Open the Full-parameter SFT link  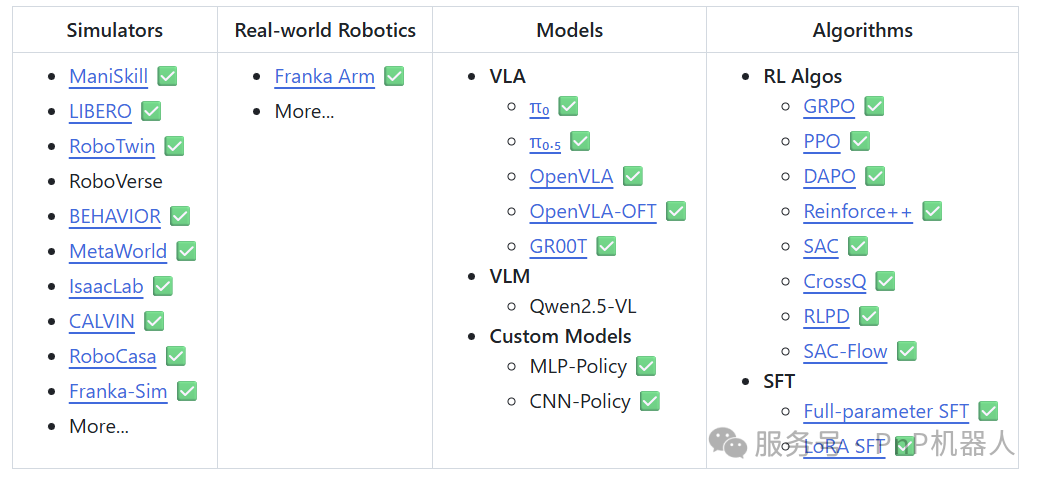886,411
